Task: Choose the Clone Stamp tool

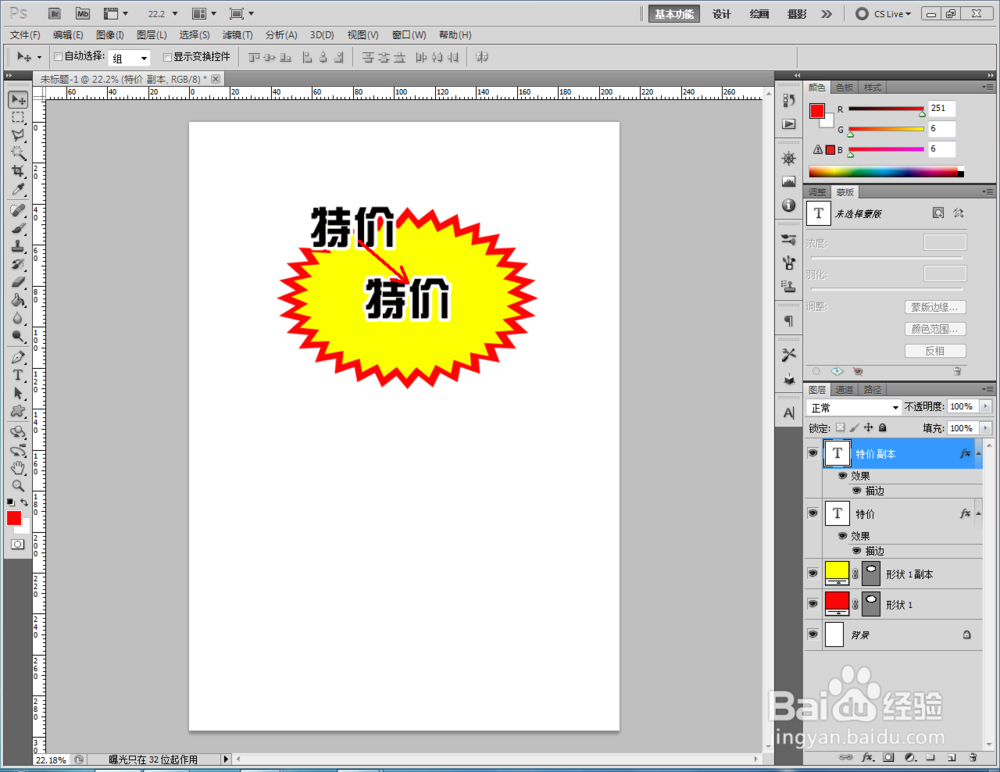Action: [x=18, y=246]
